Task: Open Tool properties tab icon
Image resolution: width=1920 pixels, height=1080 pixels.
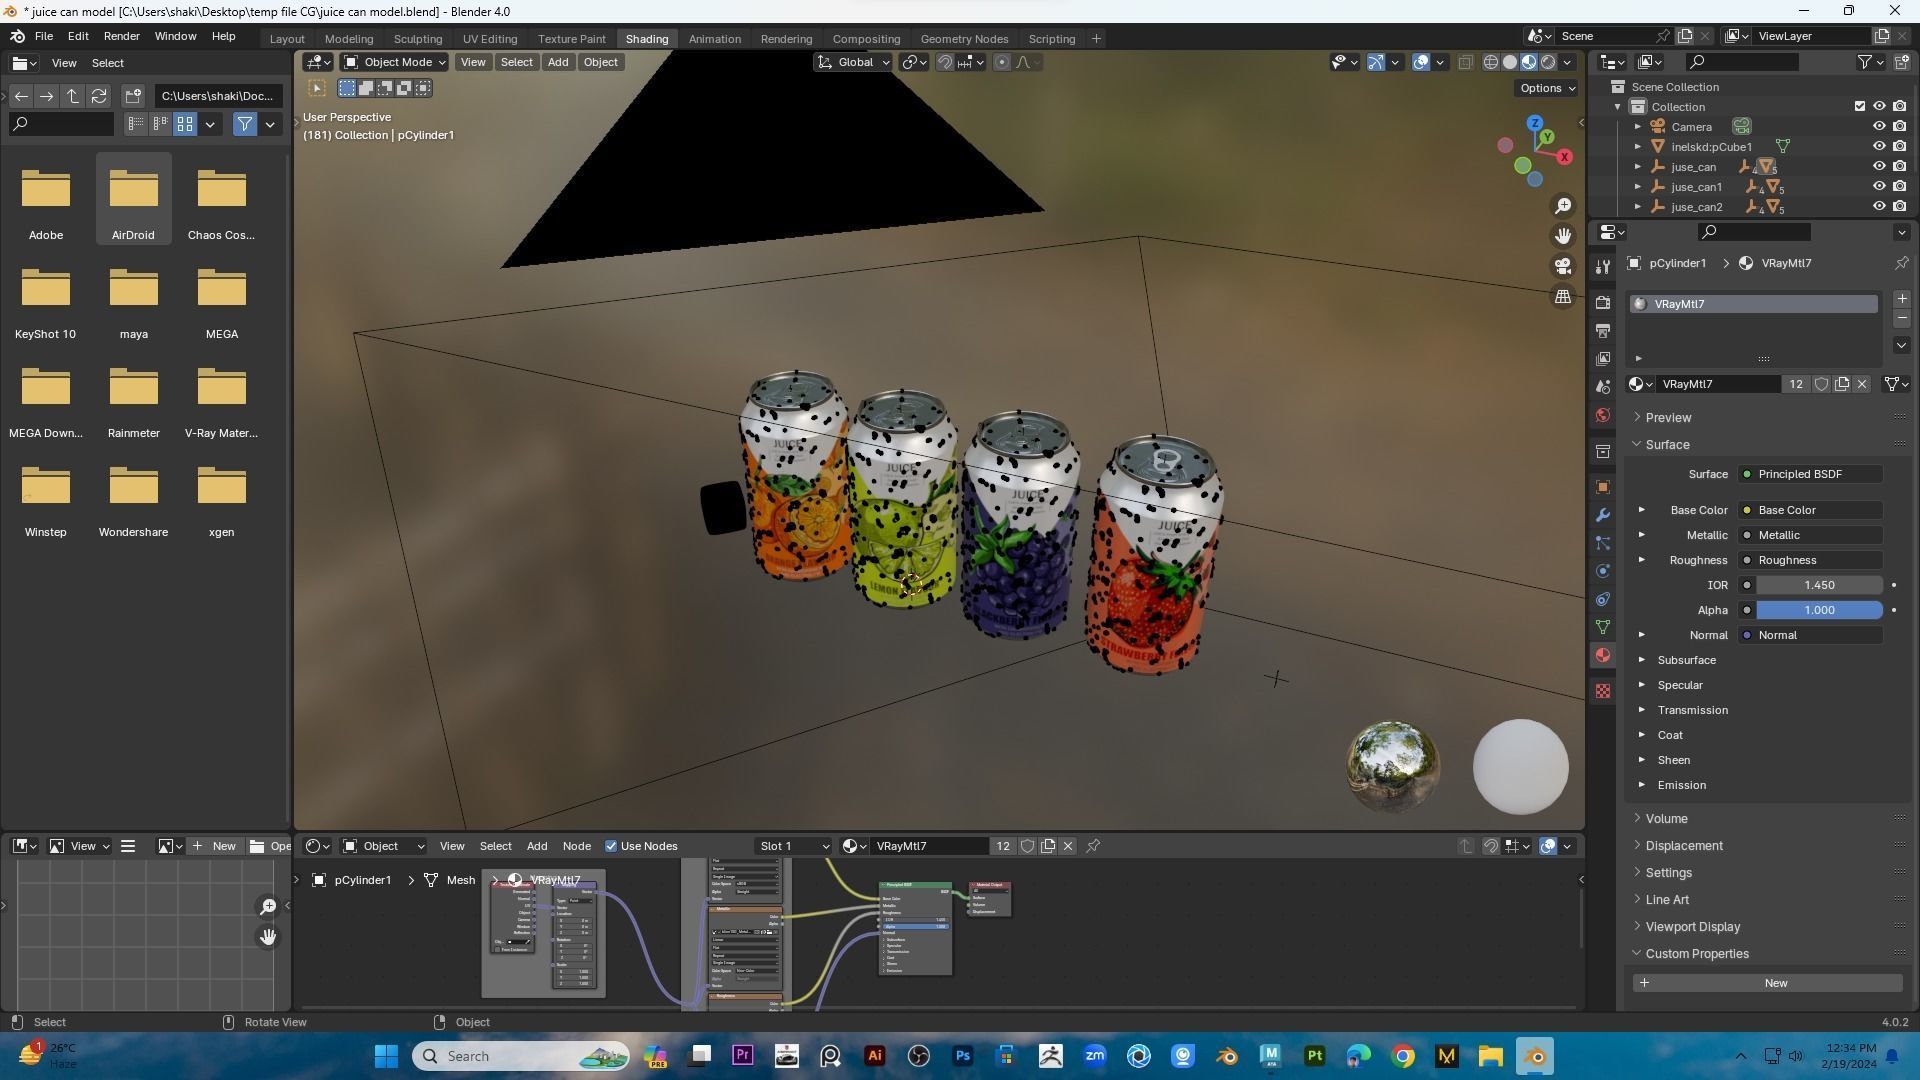Action: click(1603, 266)
